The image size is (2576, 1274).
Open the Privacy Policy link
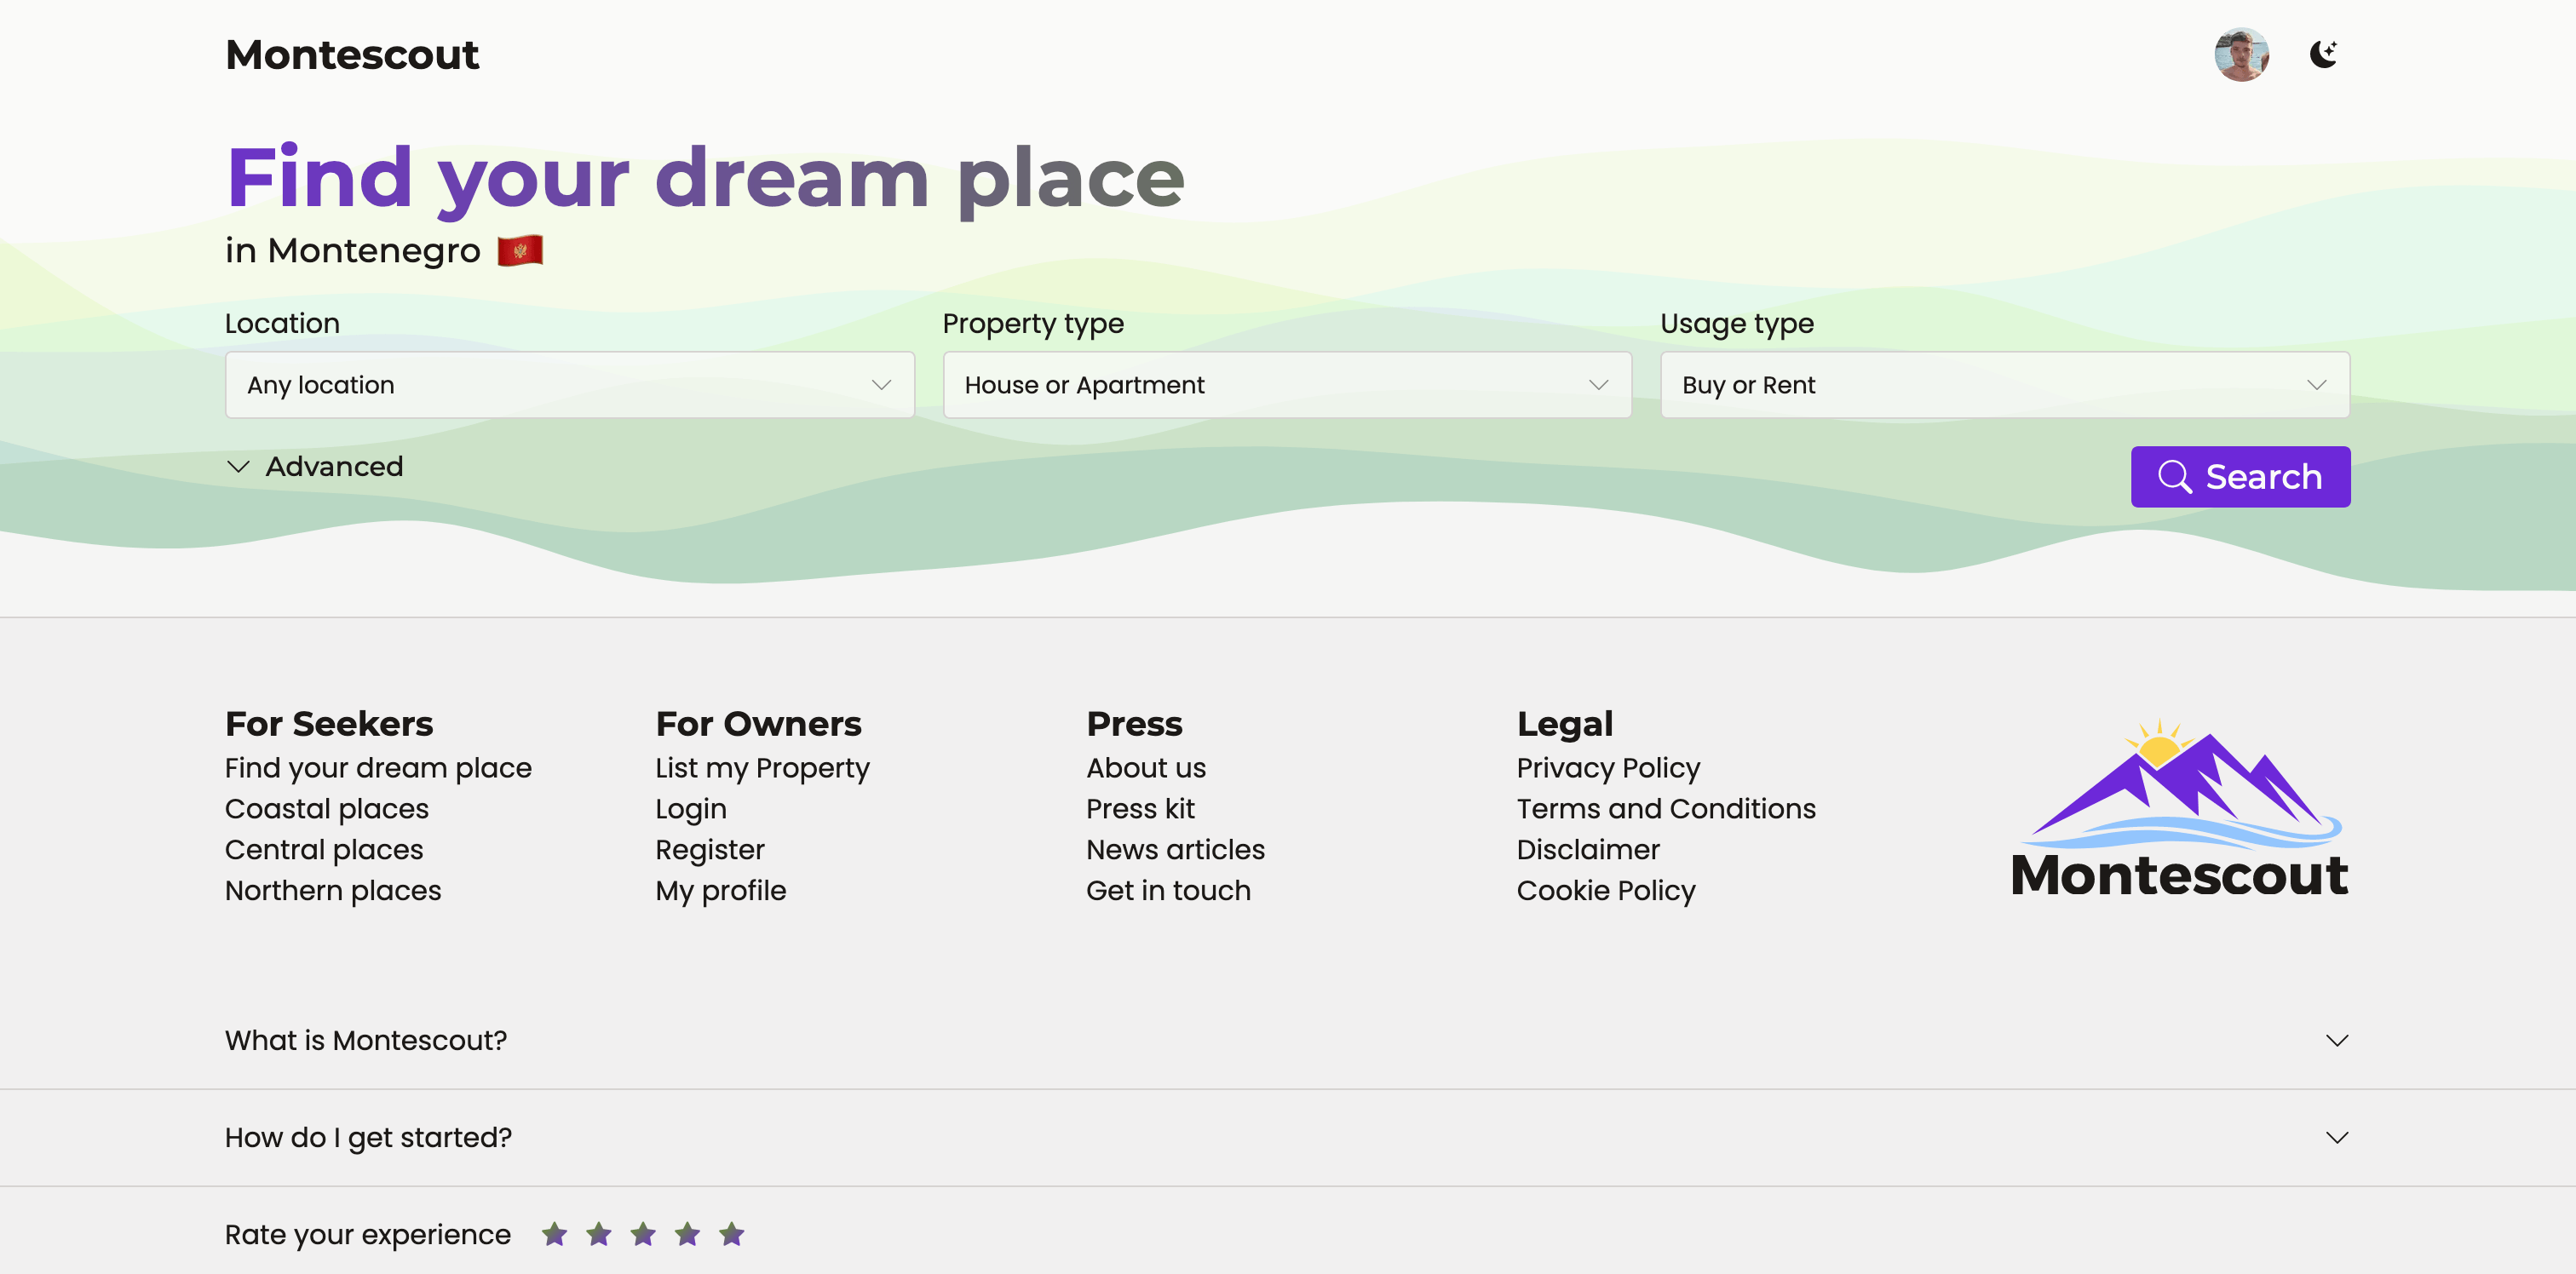click(1607, 768)
